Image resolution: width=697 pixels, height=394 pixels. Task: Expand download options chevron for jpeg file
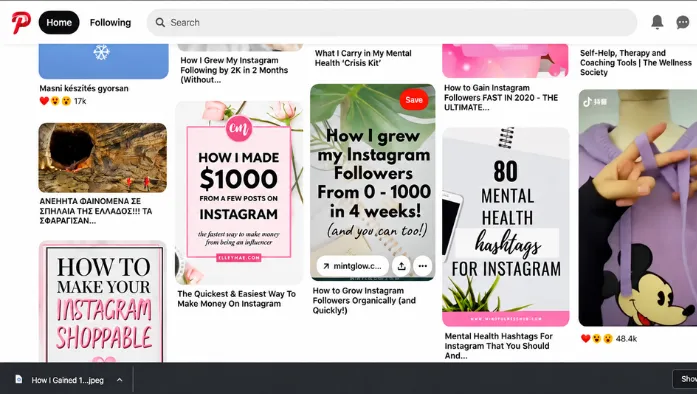[x=119, y=380]
